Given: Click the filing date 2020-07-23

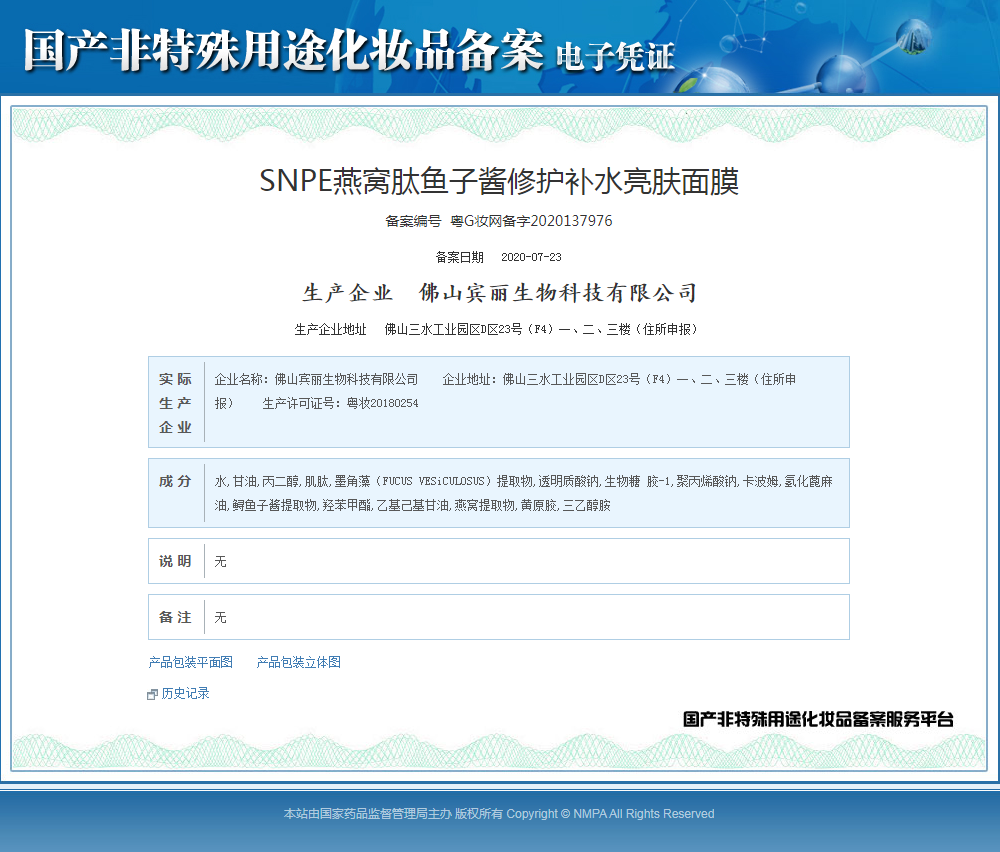Looking at the screenshot, I should point(531,257).
